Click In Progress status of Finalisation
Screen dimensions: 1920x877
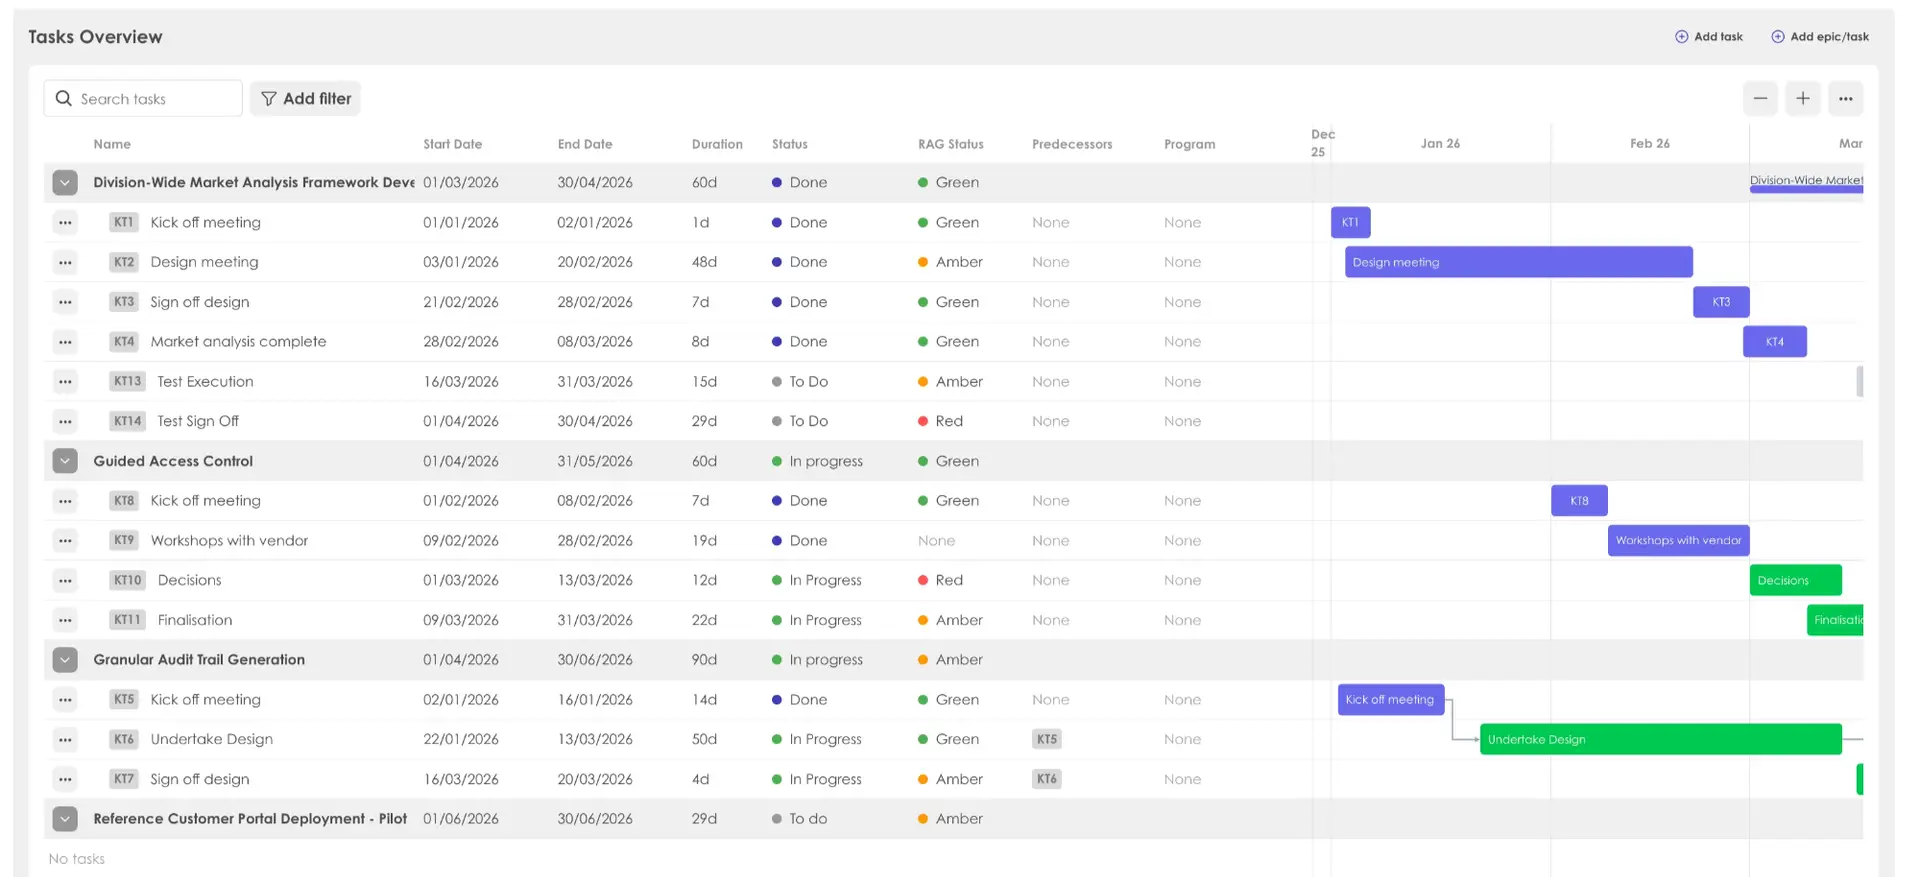(x=817, y=620)
